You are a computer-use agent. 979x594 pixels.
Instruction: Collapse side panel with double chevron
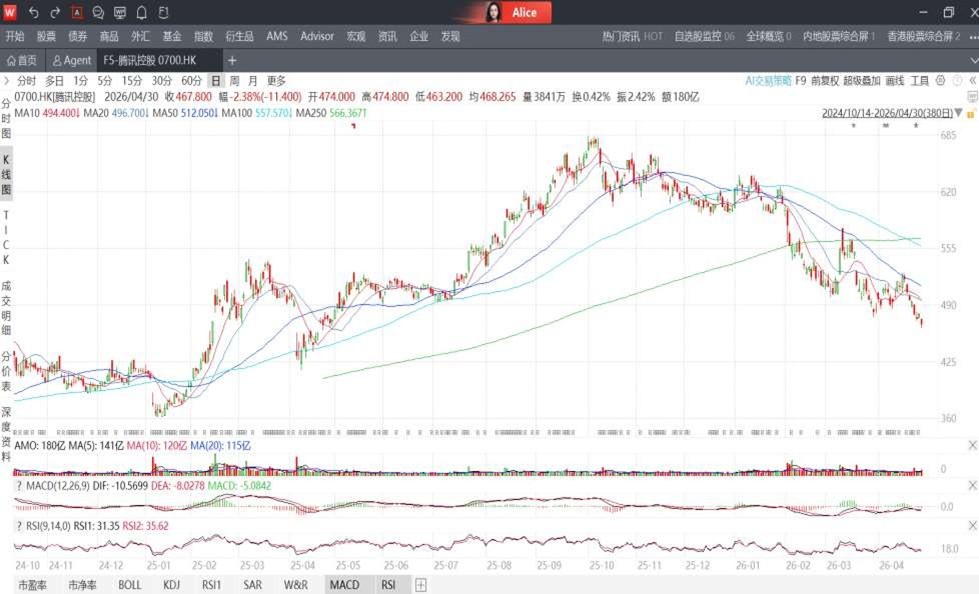coord(972,81)
